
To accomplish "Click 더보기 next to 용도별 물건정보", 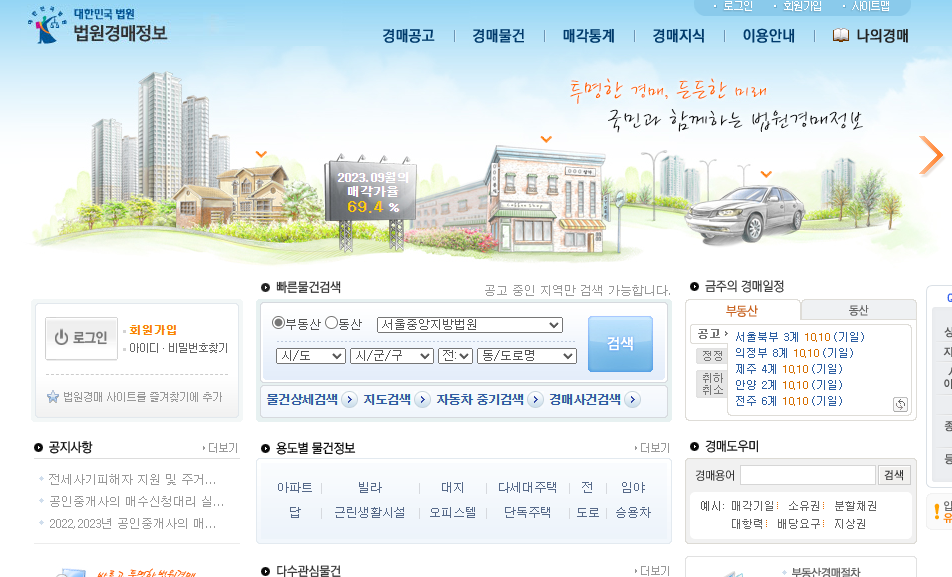I will 653,448.
